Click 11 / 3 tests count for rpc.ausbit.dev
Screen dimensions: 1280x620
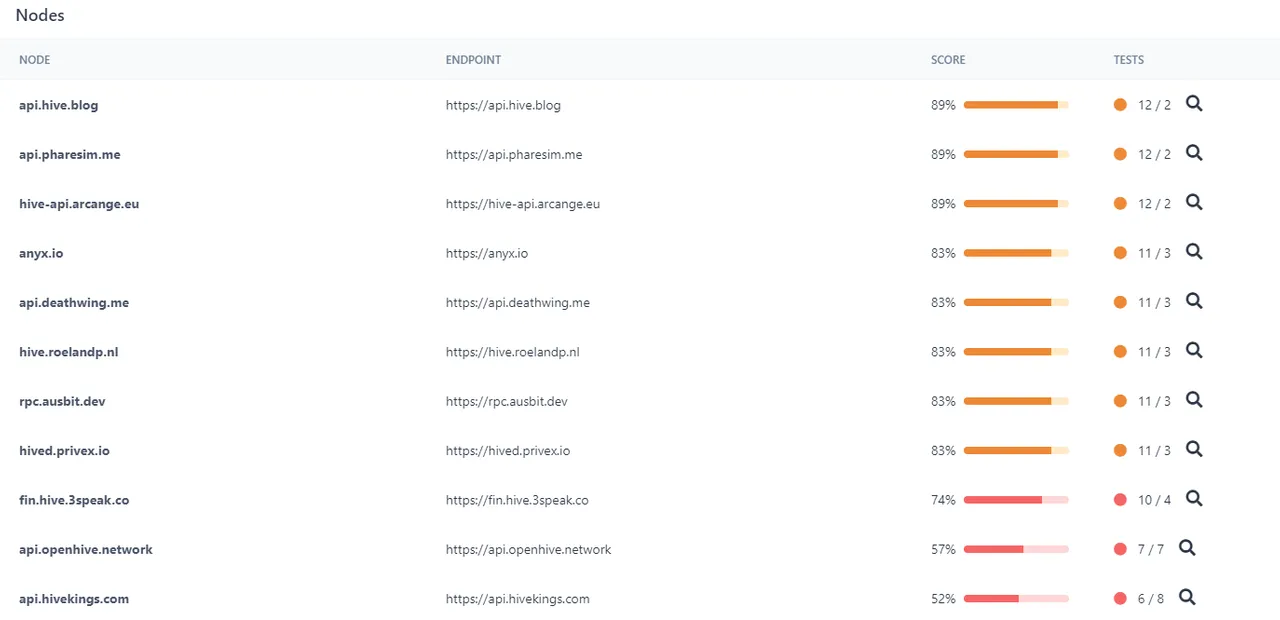point(1154,401)
